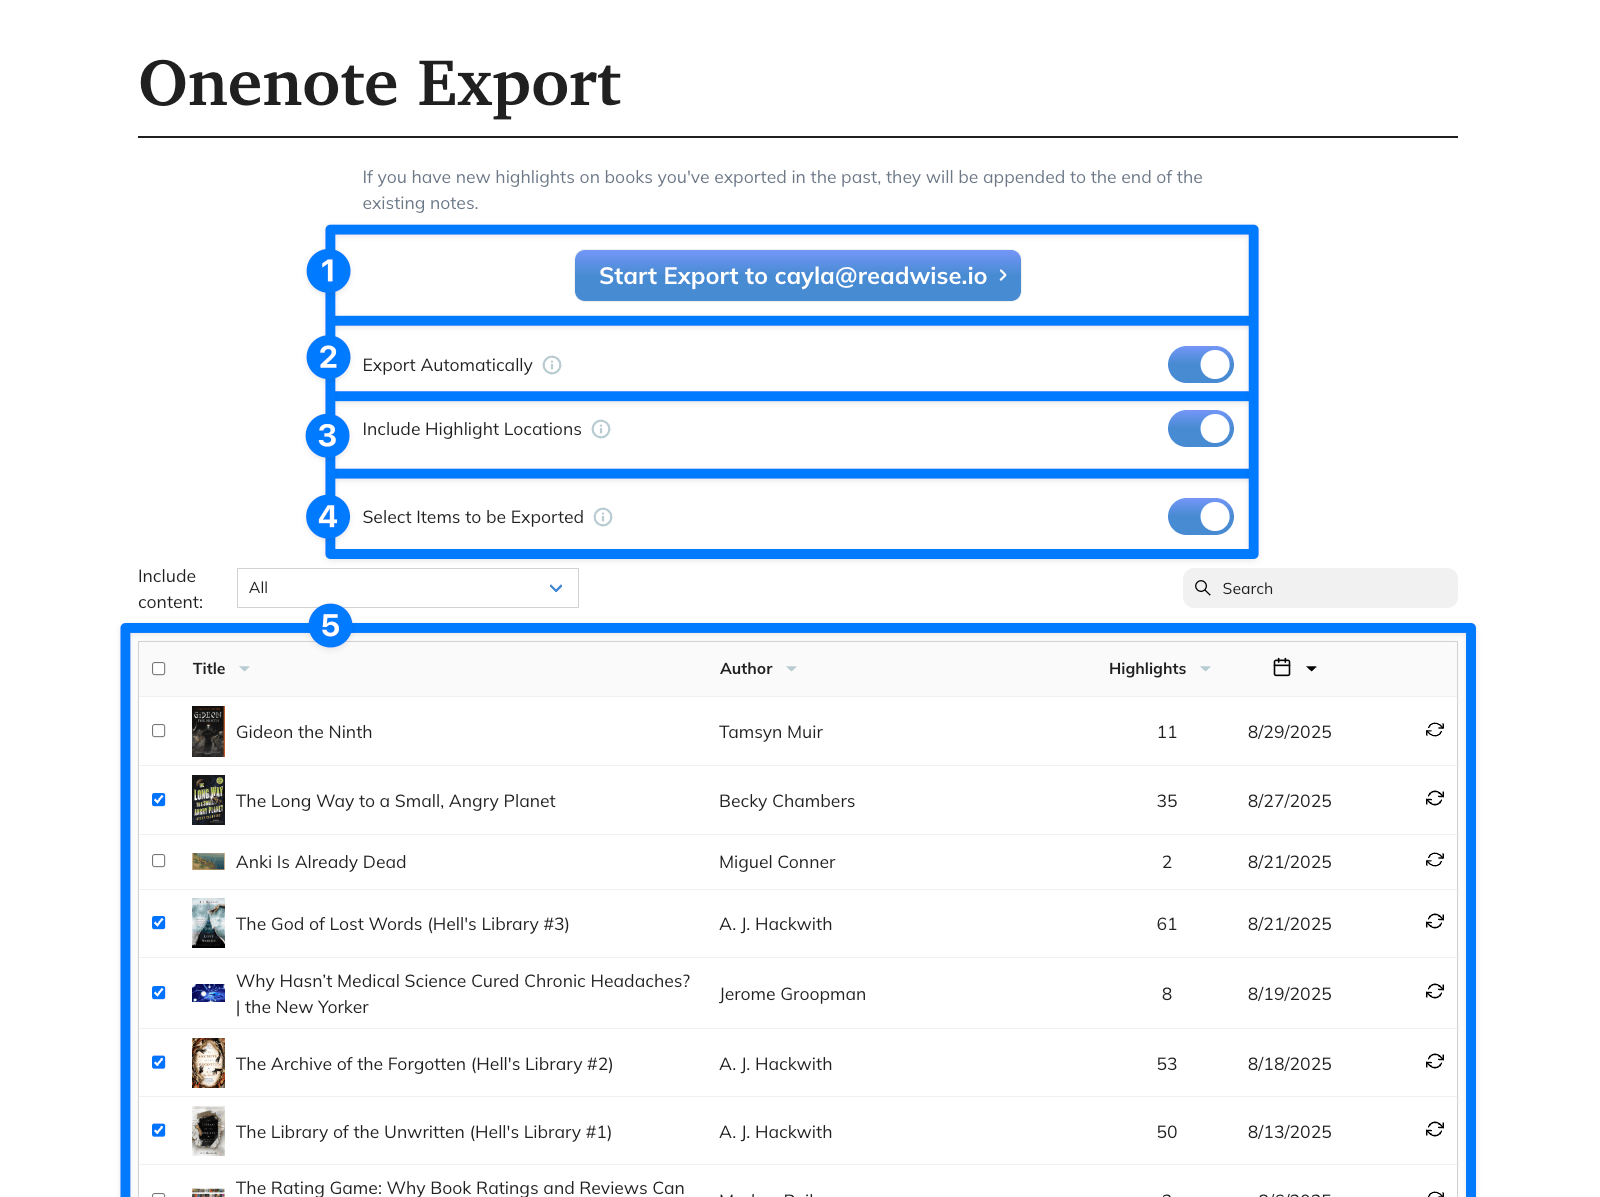Click the Start Export to cayla@readwise.io button
1600x1197 pixels.
797,275
